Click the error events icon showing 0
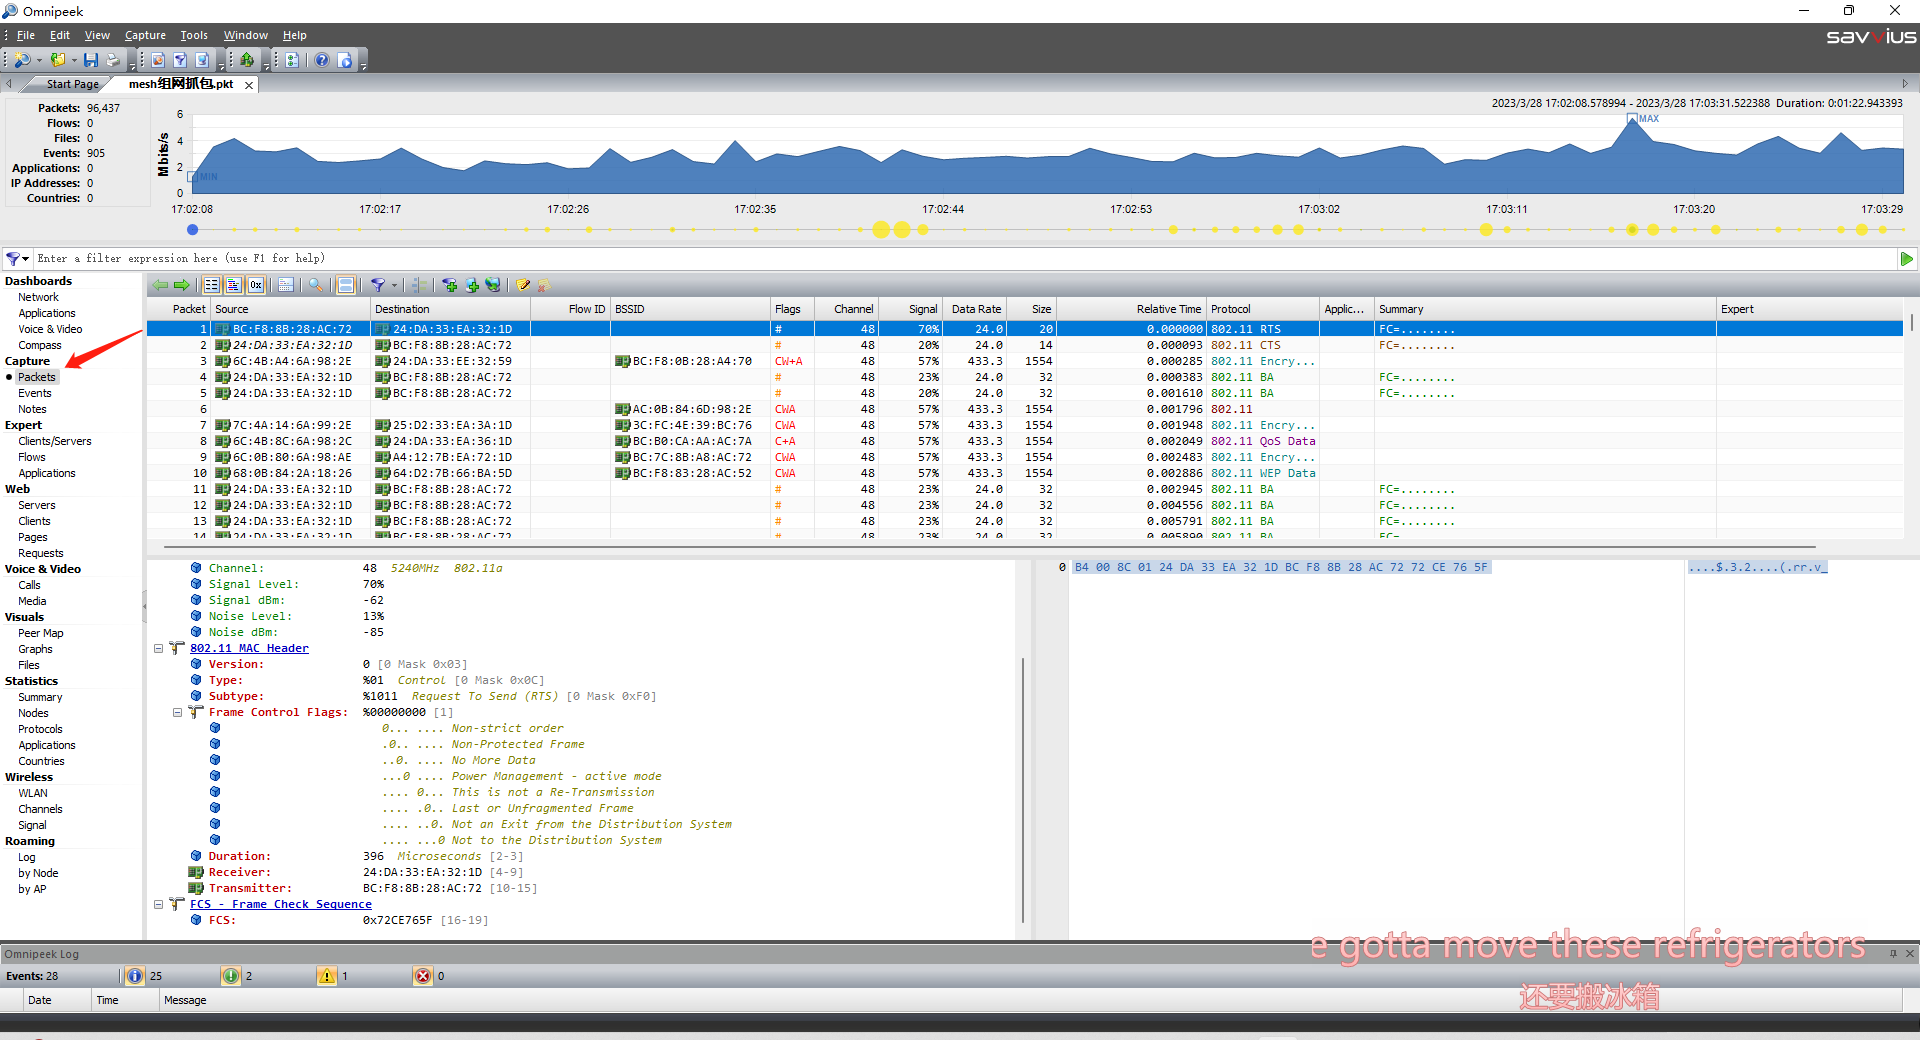This screenshot has height=1040, width=1920. [x=423, y=976]
